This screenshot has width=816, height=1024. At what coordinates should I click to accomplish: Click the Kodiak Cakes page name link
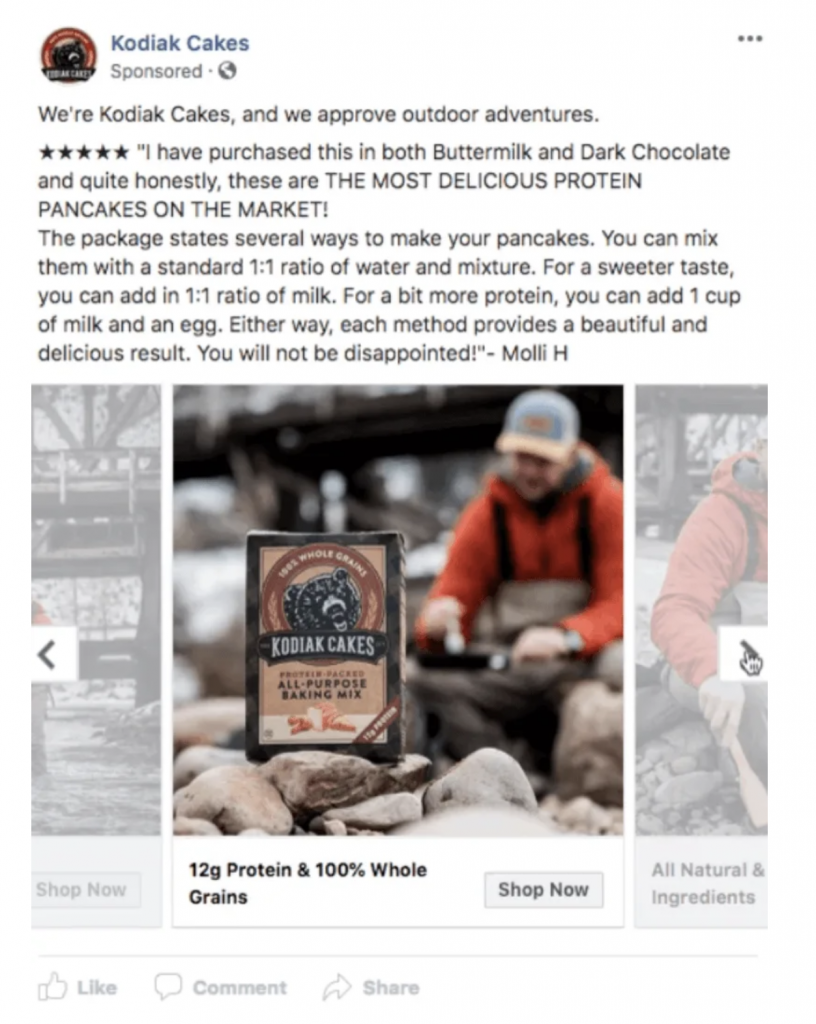coord(180,43)
